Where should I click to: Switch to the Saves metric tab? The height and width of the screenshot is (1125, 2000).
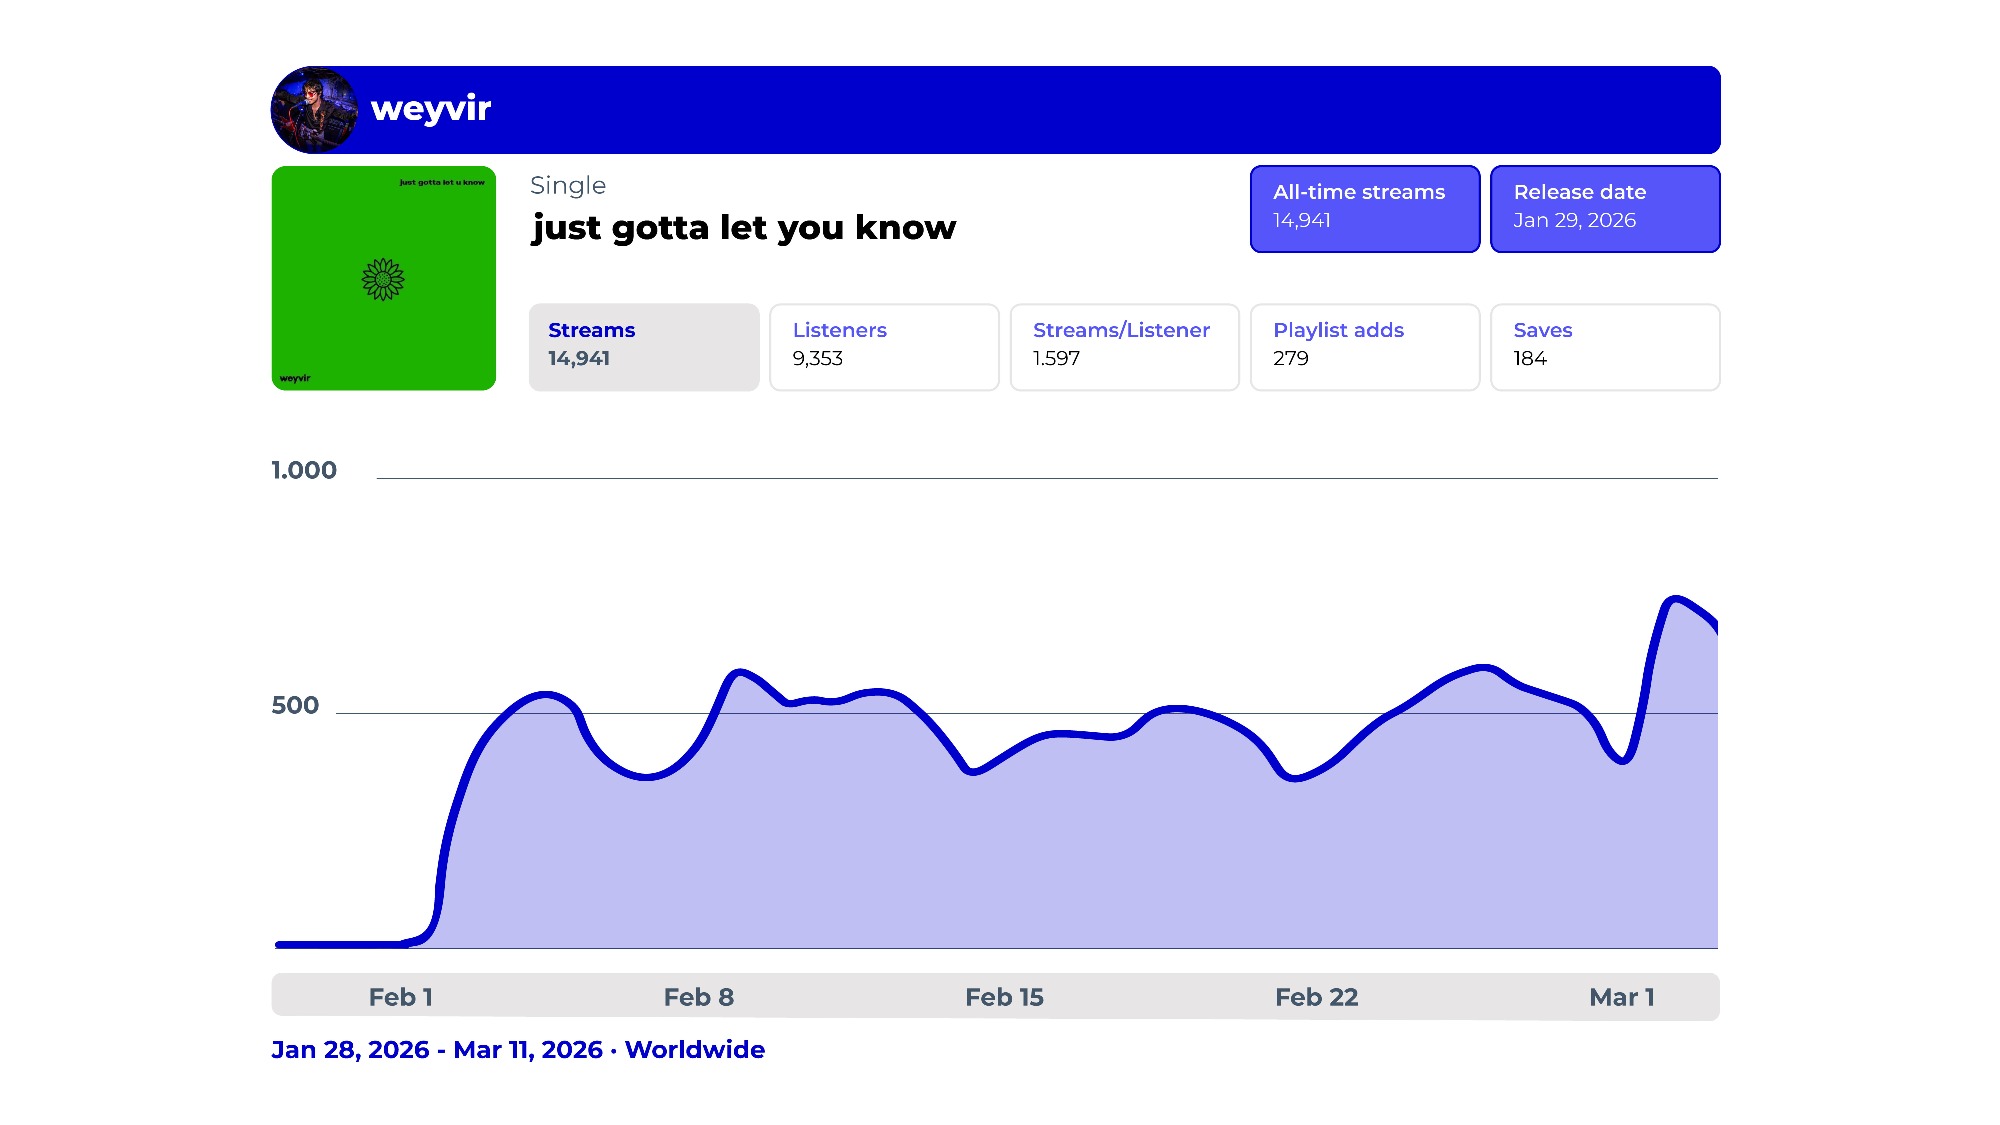point(1604,346)
